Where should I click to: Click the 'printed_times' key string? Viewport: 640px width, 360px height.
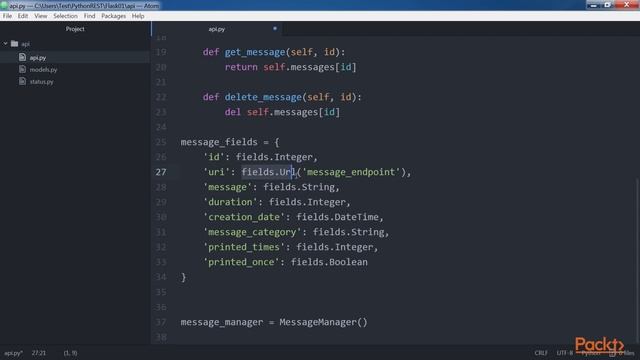[x=244, y=247]
